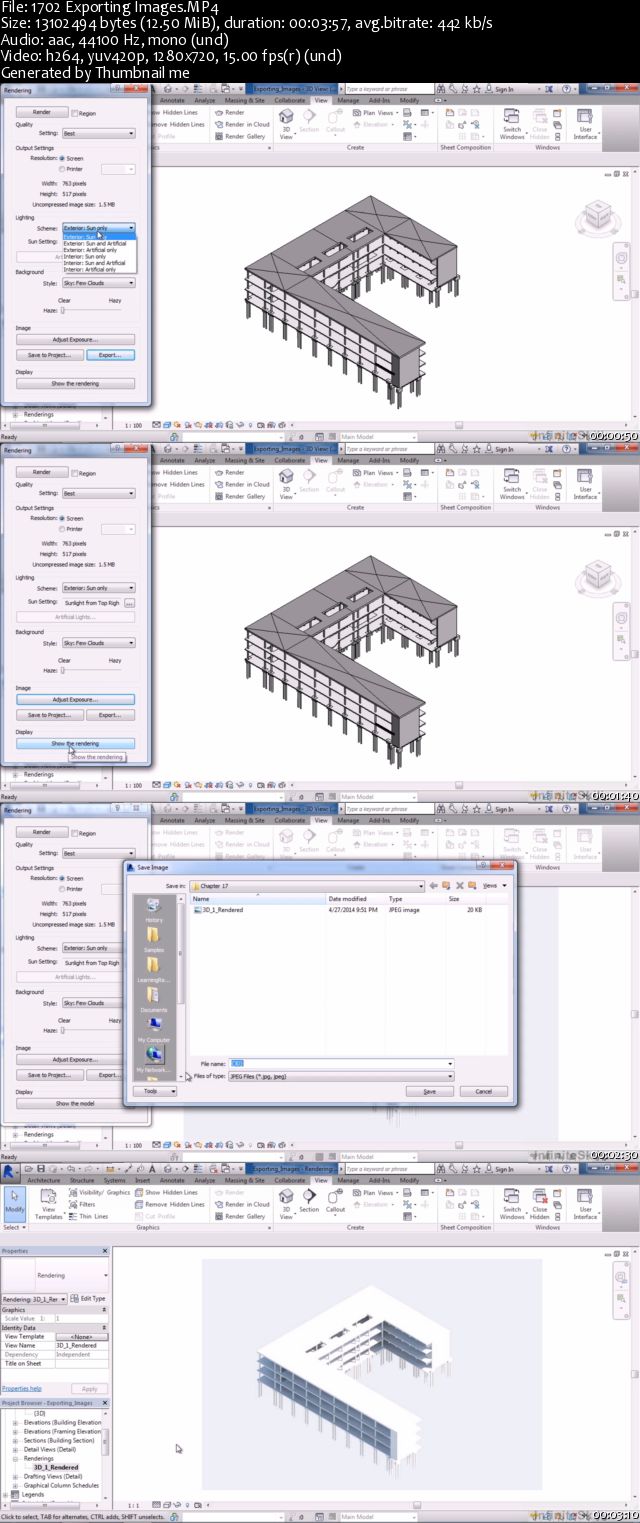Open the Properties help link

(21, 1388)
